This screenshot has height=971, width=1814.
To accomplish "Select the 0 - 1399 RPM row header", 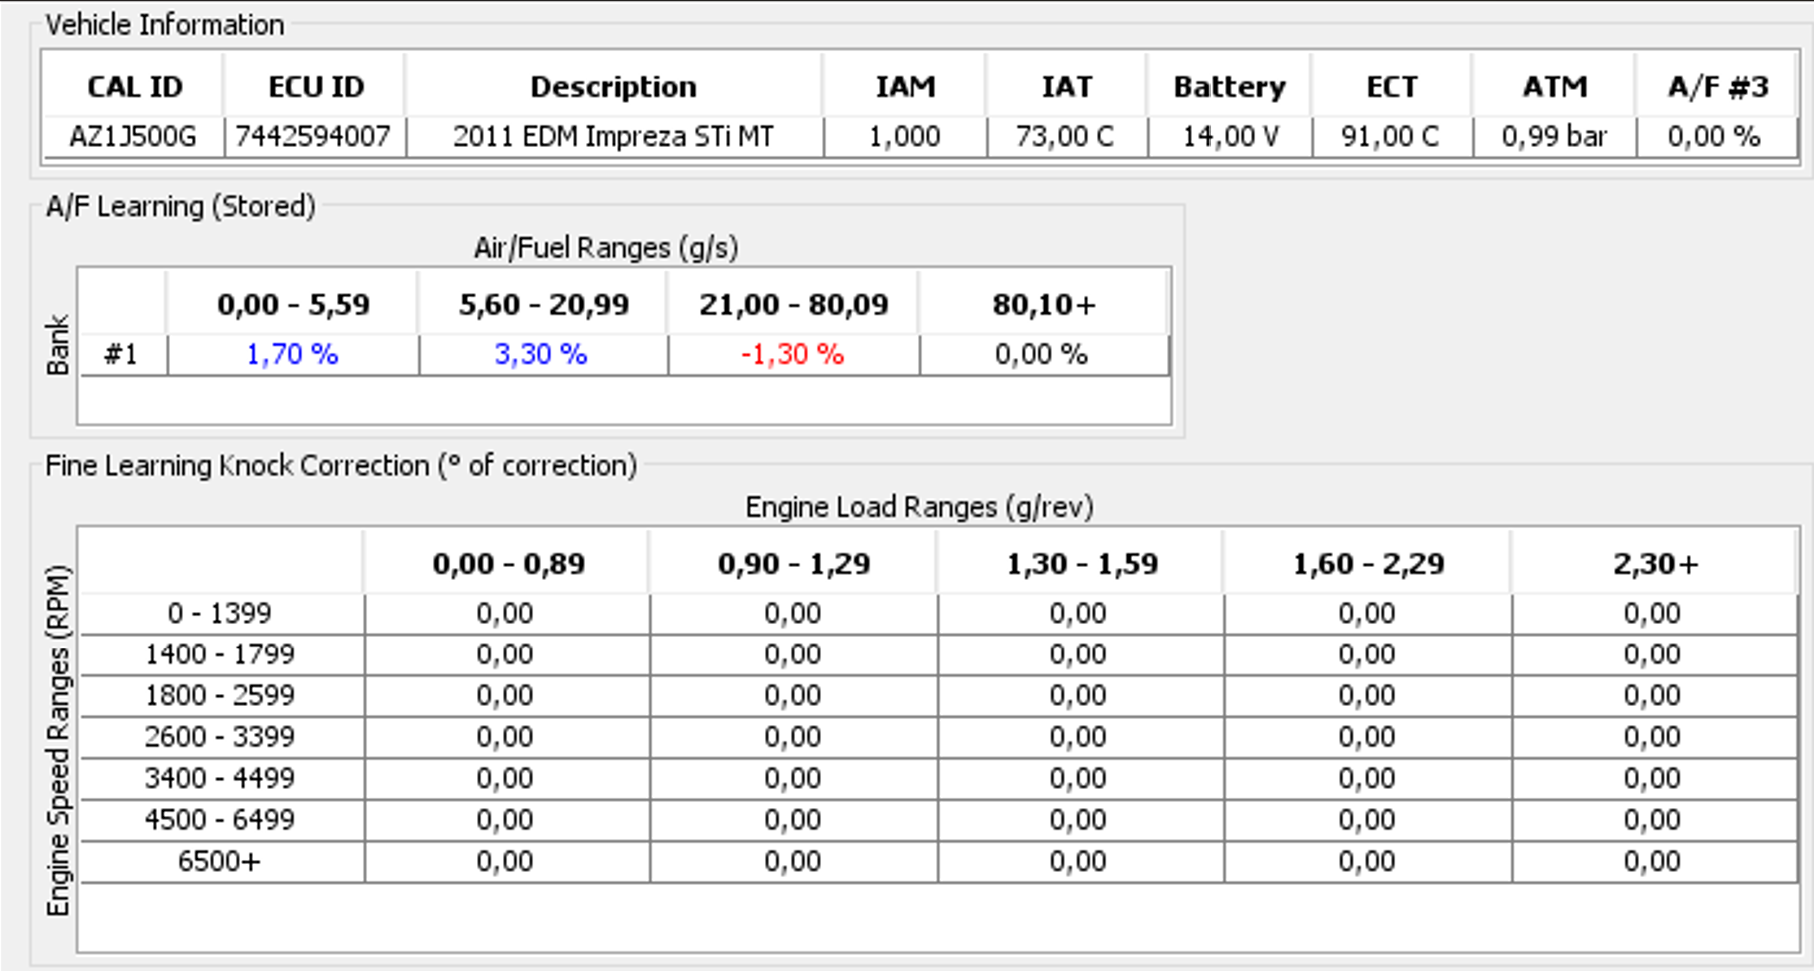I will [220, 613].
